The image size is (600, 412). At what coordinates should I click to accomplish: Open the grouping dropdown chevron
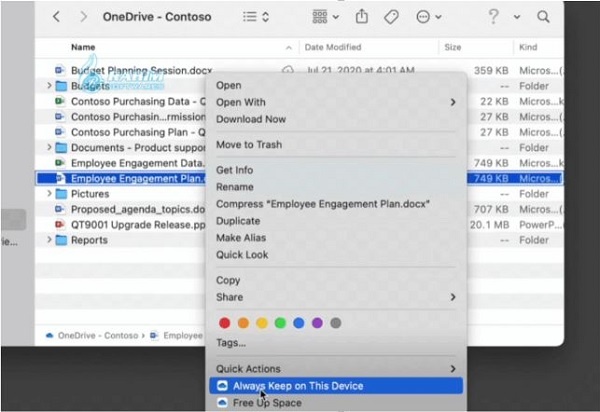coord(336,17)
